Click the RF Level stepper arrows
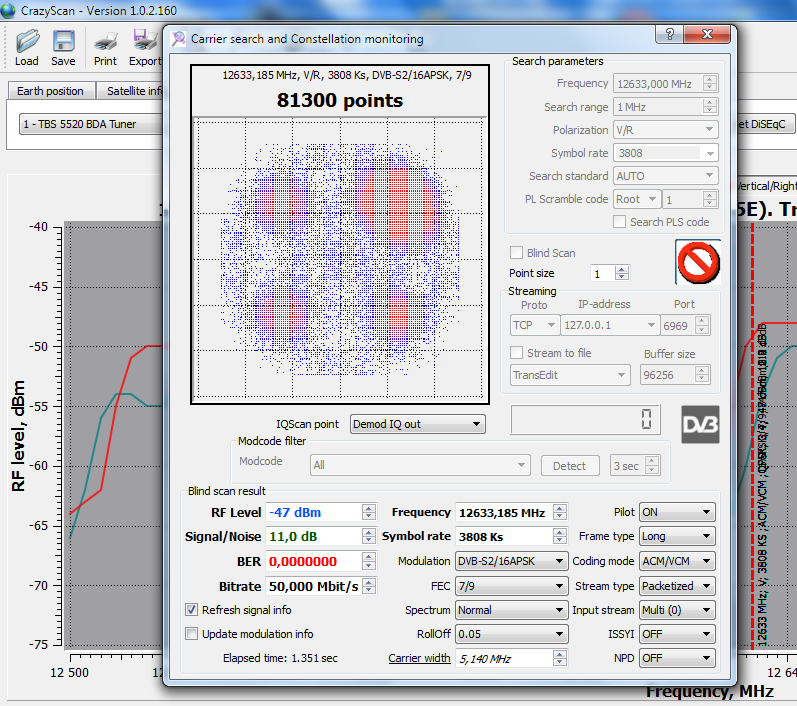 369,512
